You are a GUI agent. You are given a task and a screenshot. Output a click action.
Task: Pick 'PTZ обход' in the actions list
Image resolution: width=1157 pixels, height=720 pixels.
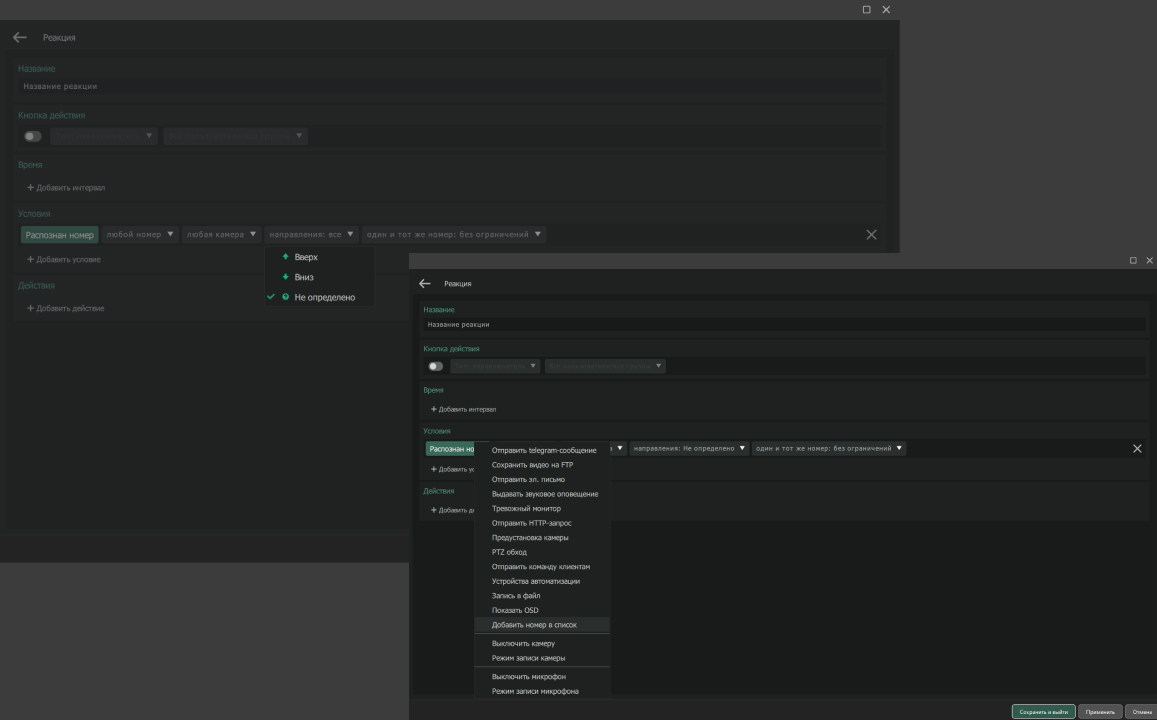509,552
